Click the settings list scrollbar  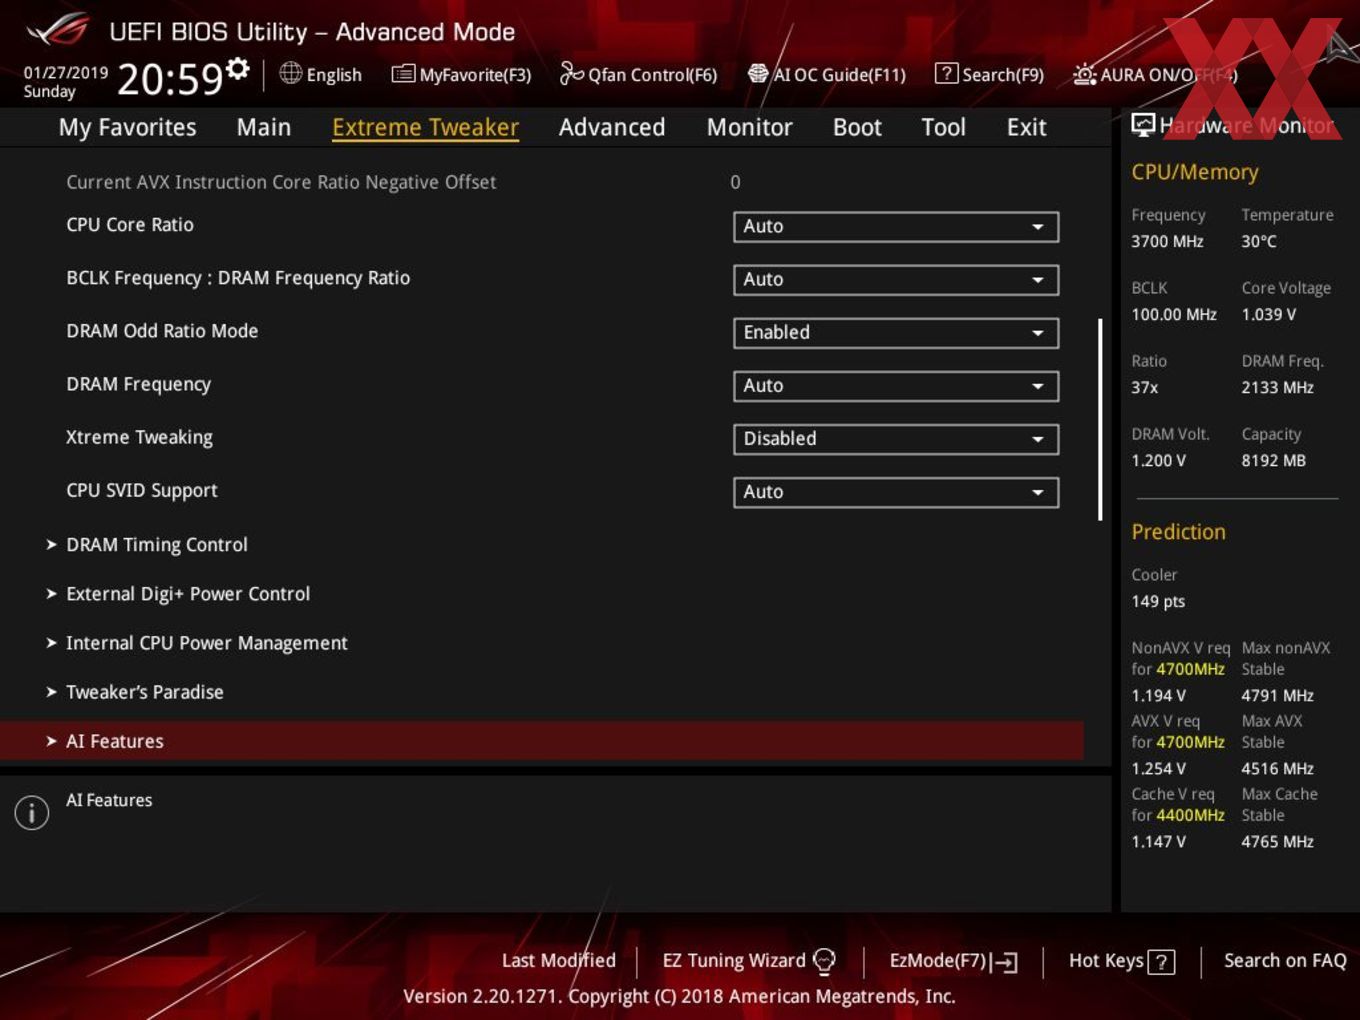(x=1100, y=420)
